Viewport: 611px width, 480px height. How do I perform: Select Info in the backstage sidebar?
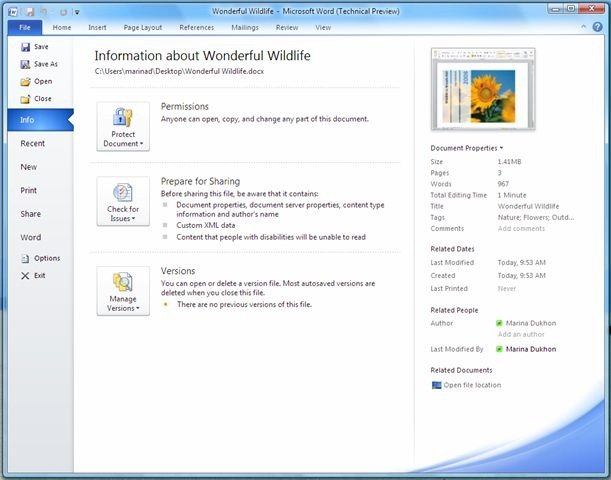point(41,120)
